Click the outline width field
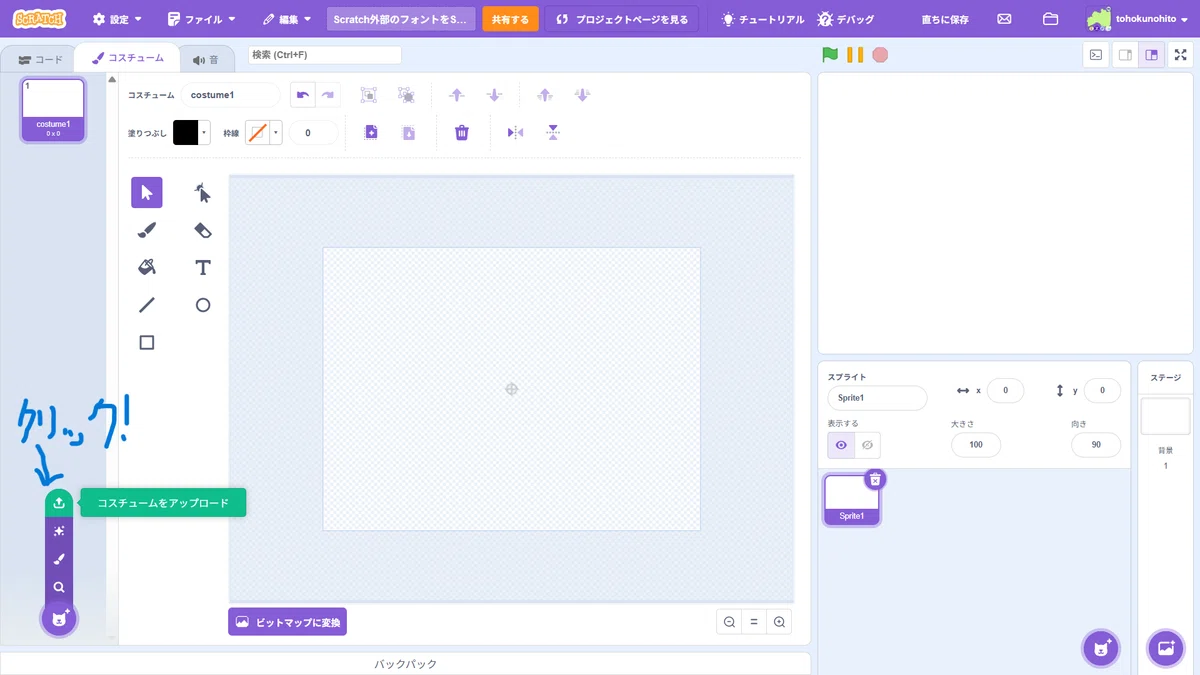Viewport: 1200px width, 675px height. pos(313,132)
